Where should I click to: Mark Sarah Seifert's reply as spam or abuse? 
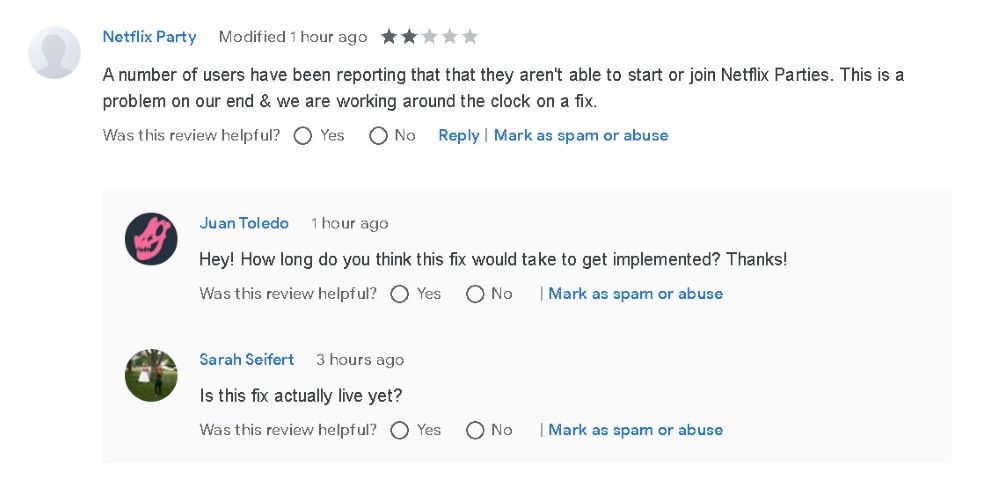tap(635, 429)
